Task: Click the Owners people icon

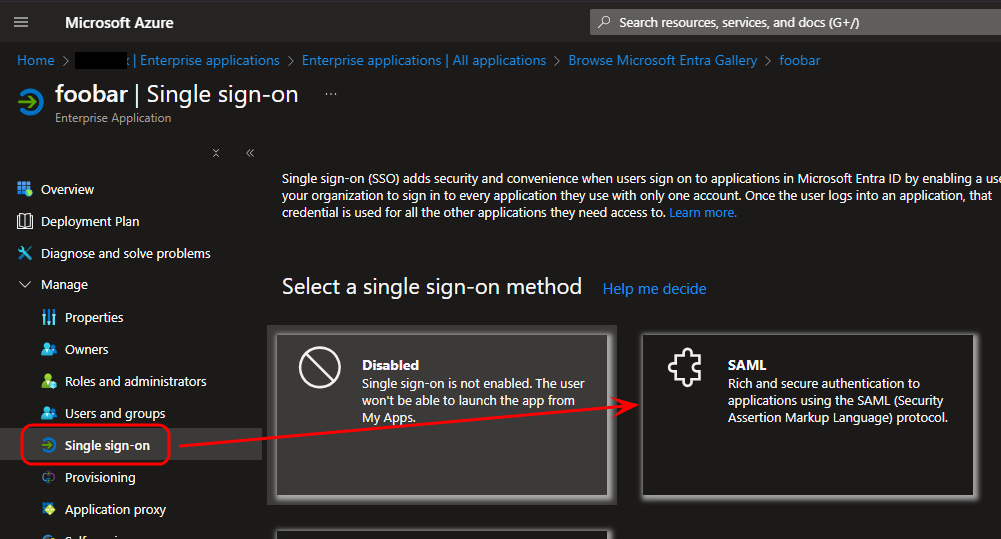Action: pos(49,349)
